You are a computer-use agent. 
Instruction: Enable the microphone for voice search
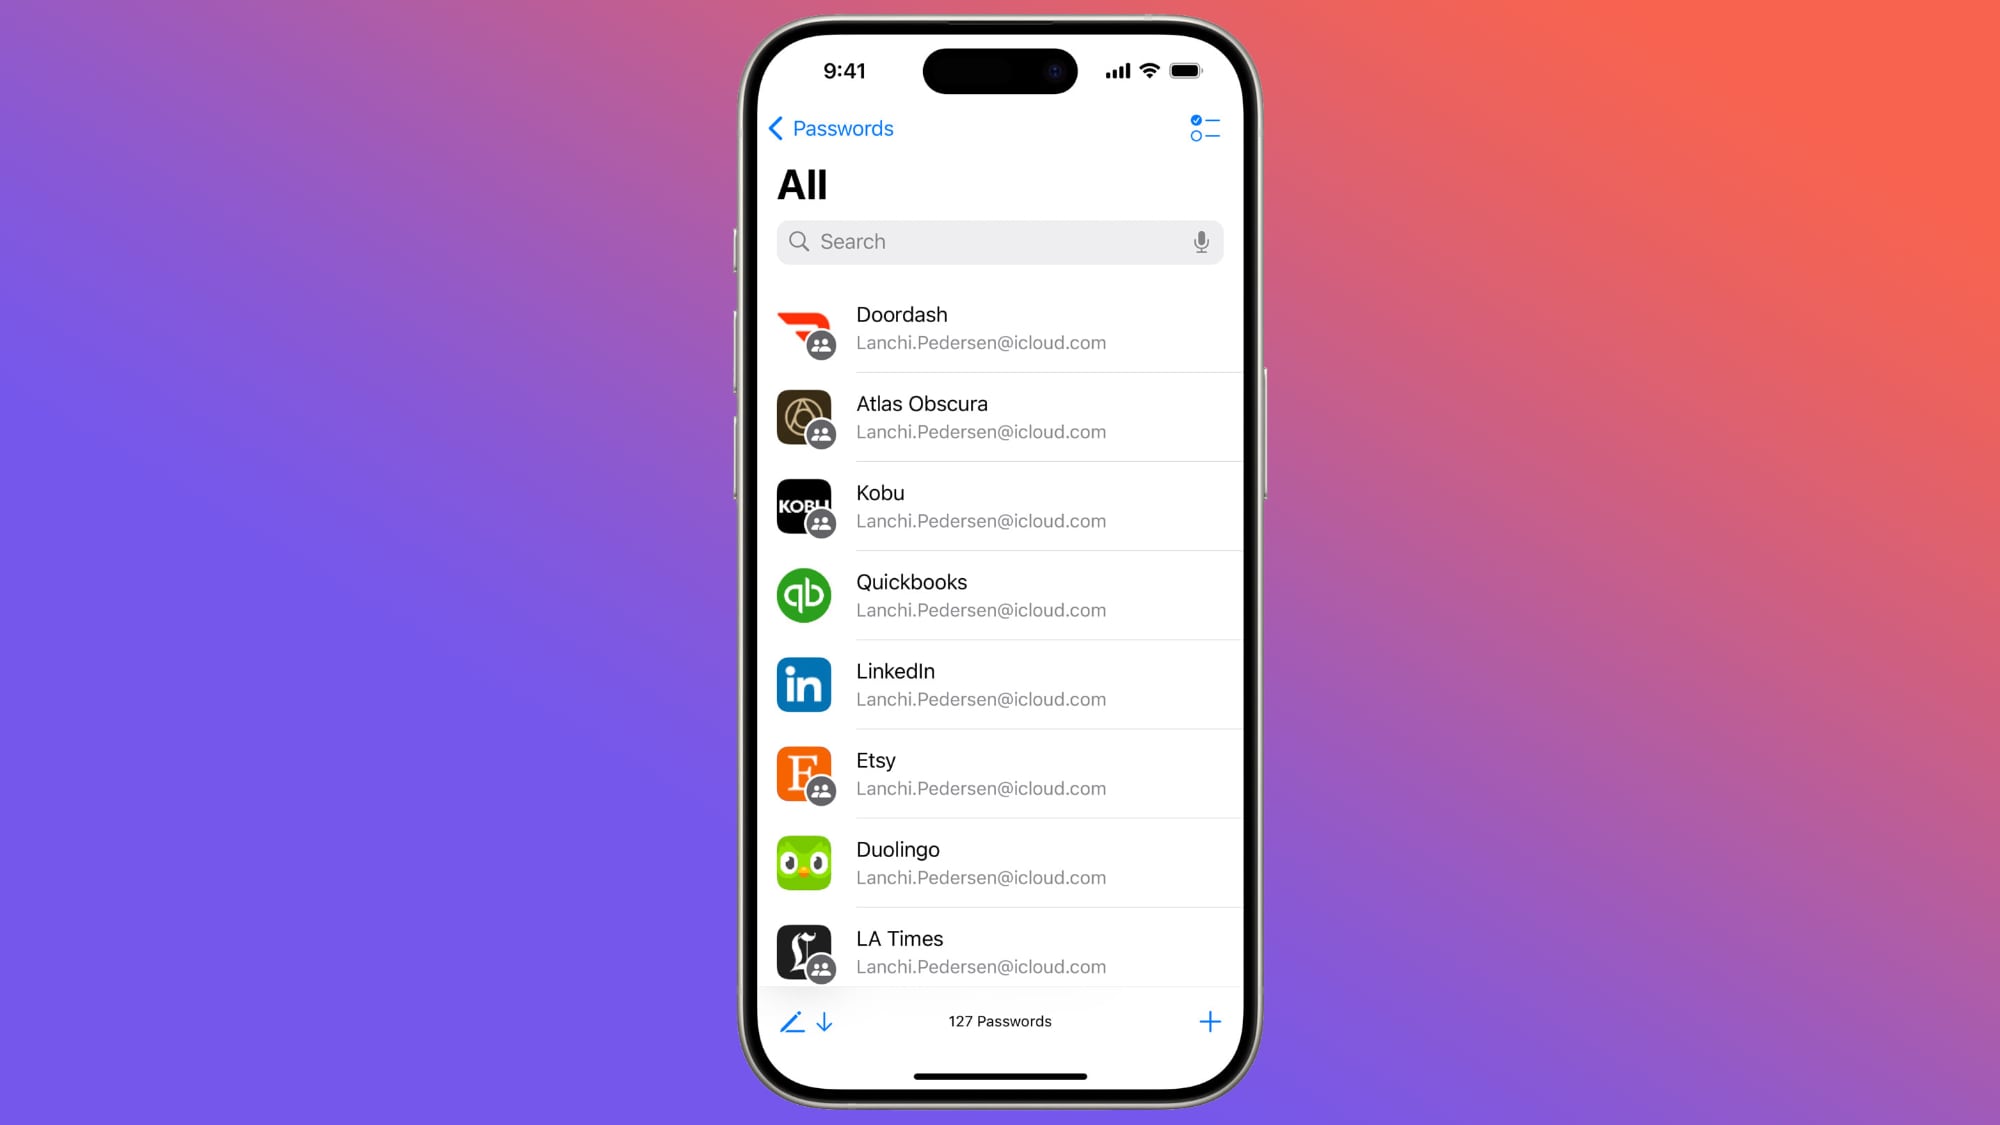1201,242
